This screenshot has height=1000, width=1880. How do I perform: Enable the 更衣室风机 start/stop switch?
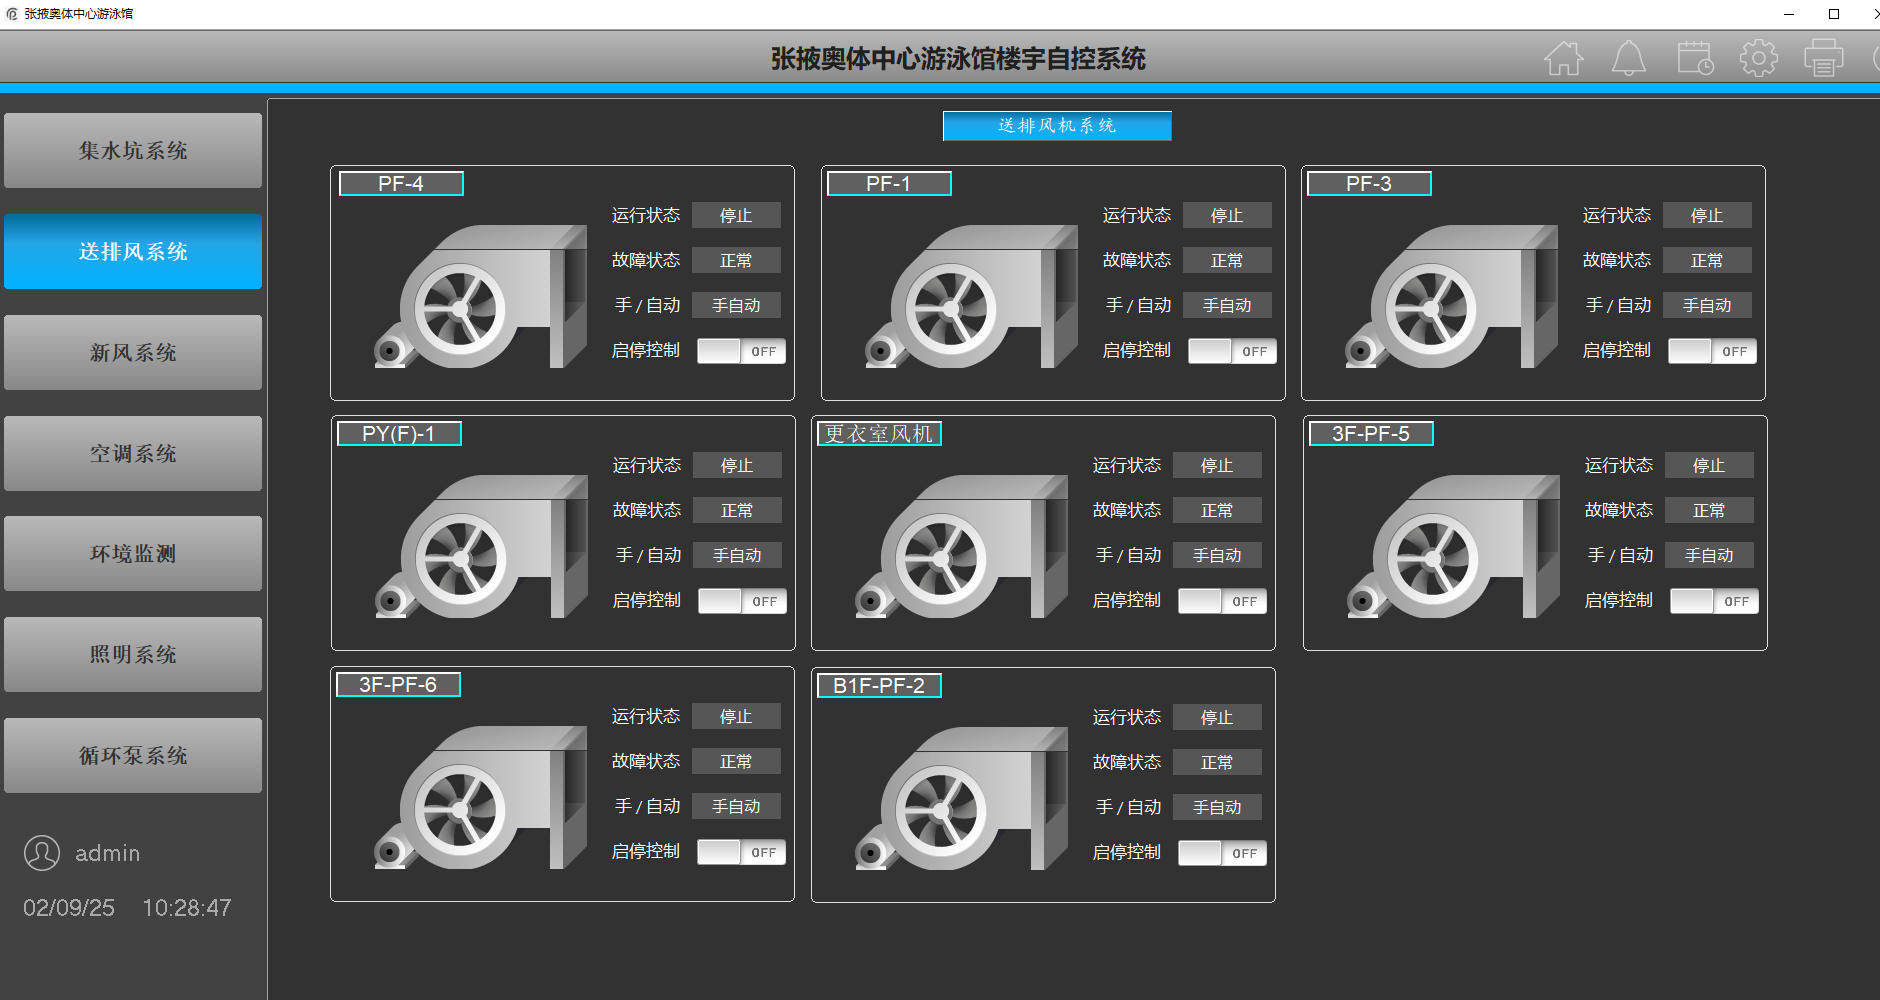(x=1222, y=601)
